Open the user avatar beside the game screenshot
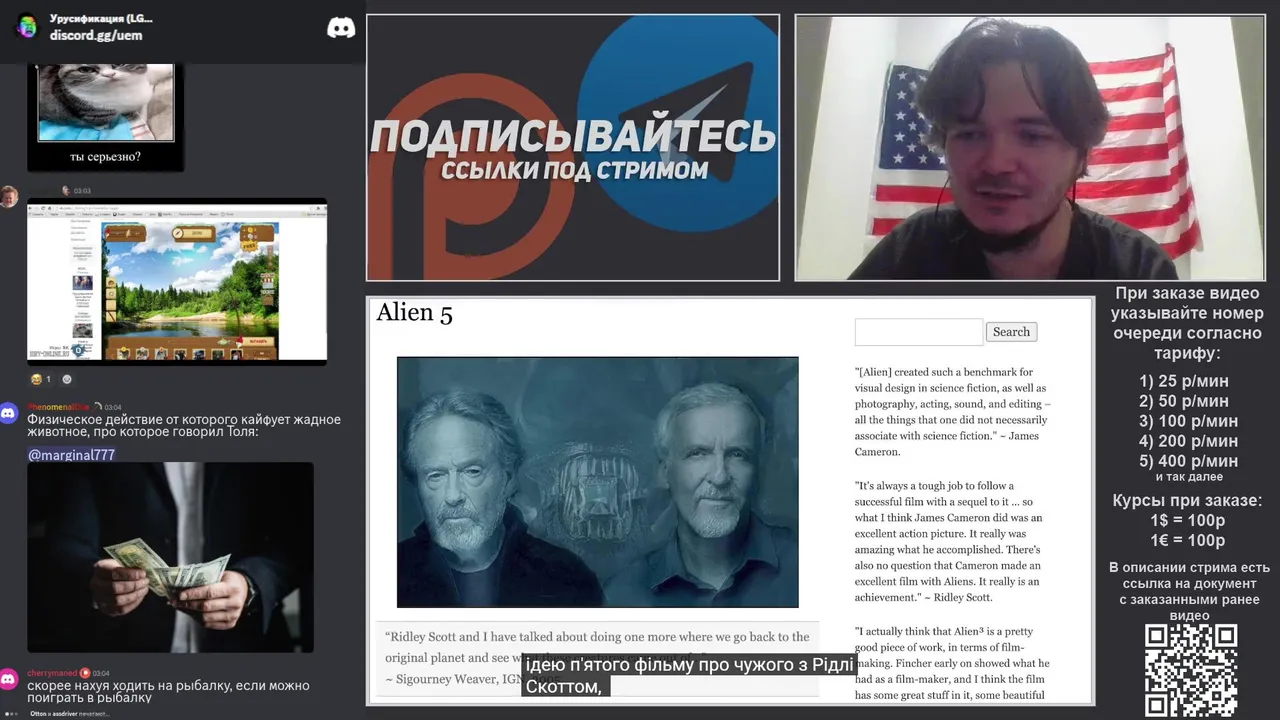 (9, 196)
